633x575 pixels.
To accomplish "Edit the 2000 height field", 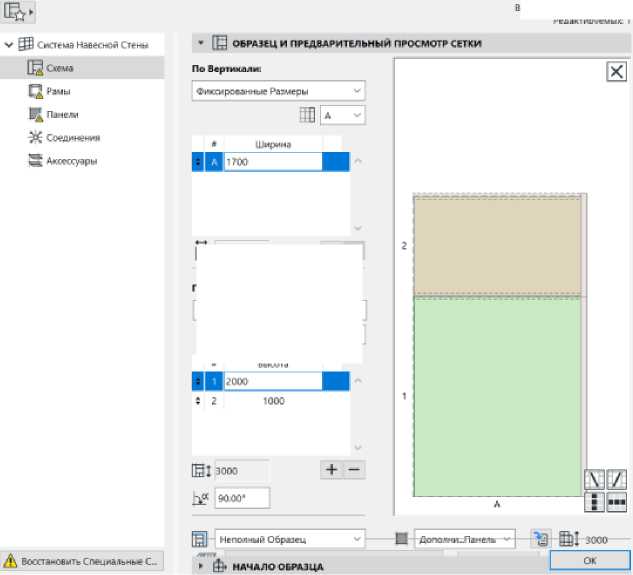I will point(273,381).
